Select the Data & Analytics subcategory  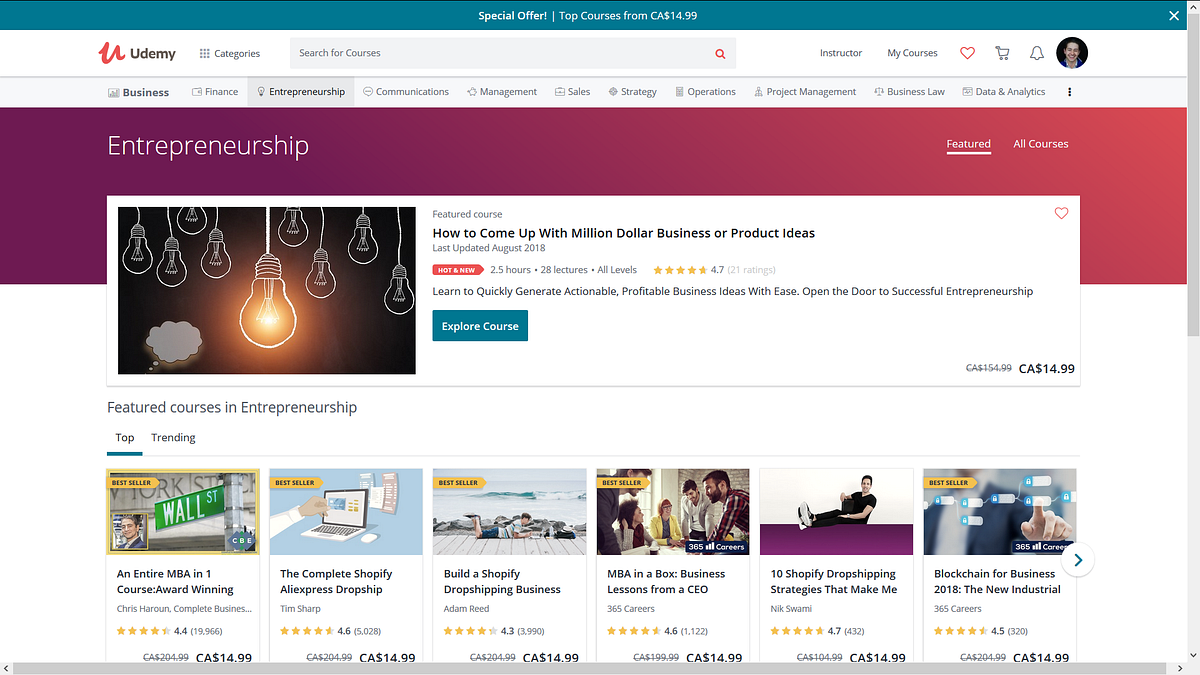(1004, 92)
